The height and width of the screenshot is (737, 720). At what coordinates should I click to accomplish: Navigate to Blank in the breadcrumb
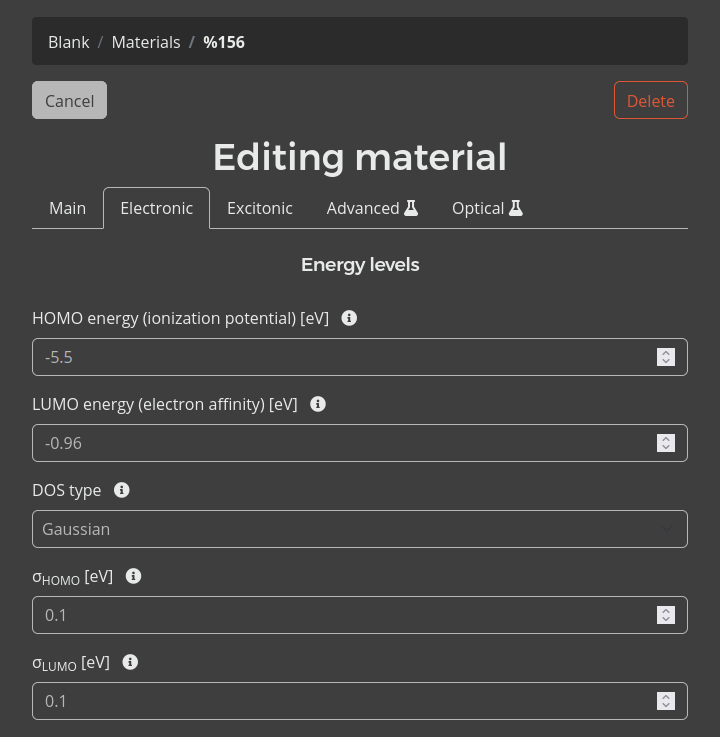69,42
